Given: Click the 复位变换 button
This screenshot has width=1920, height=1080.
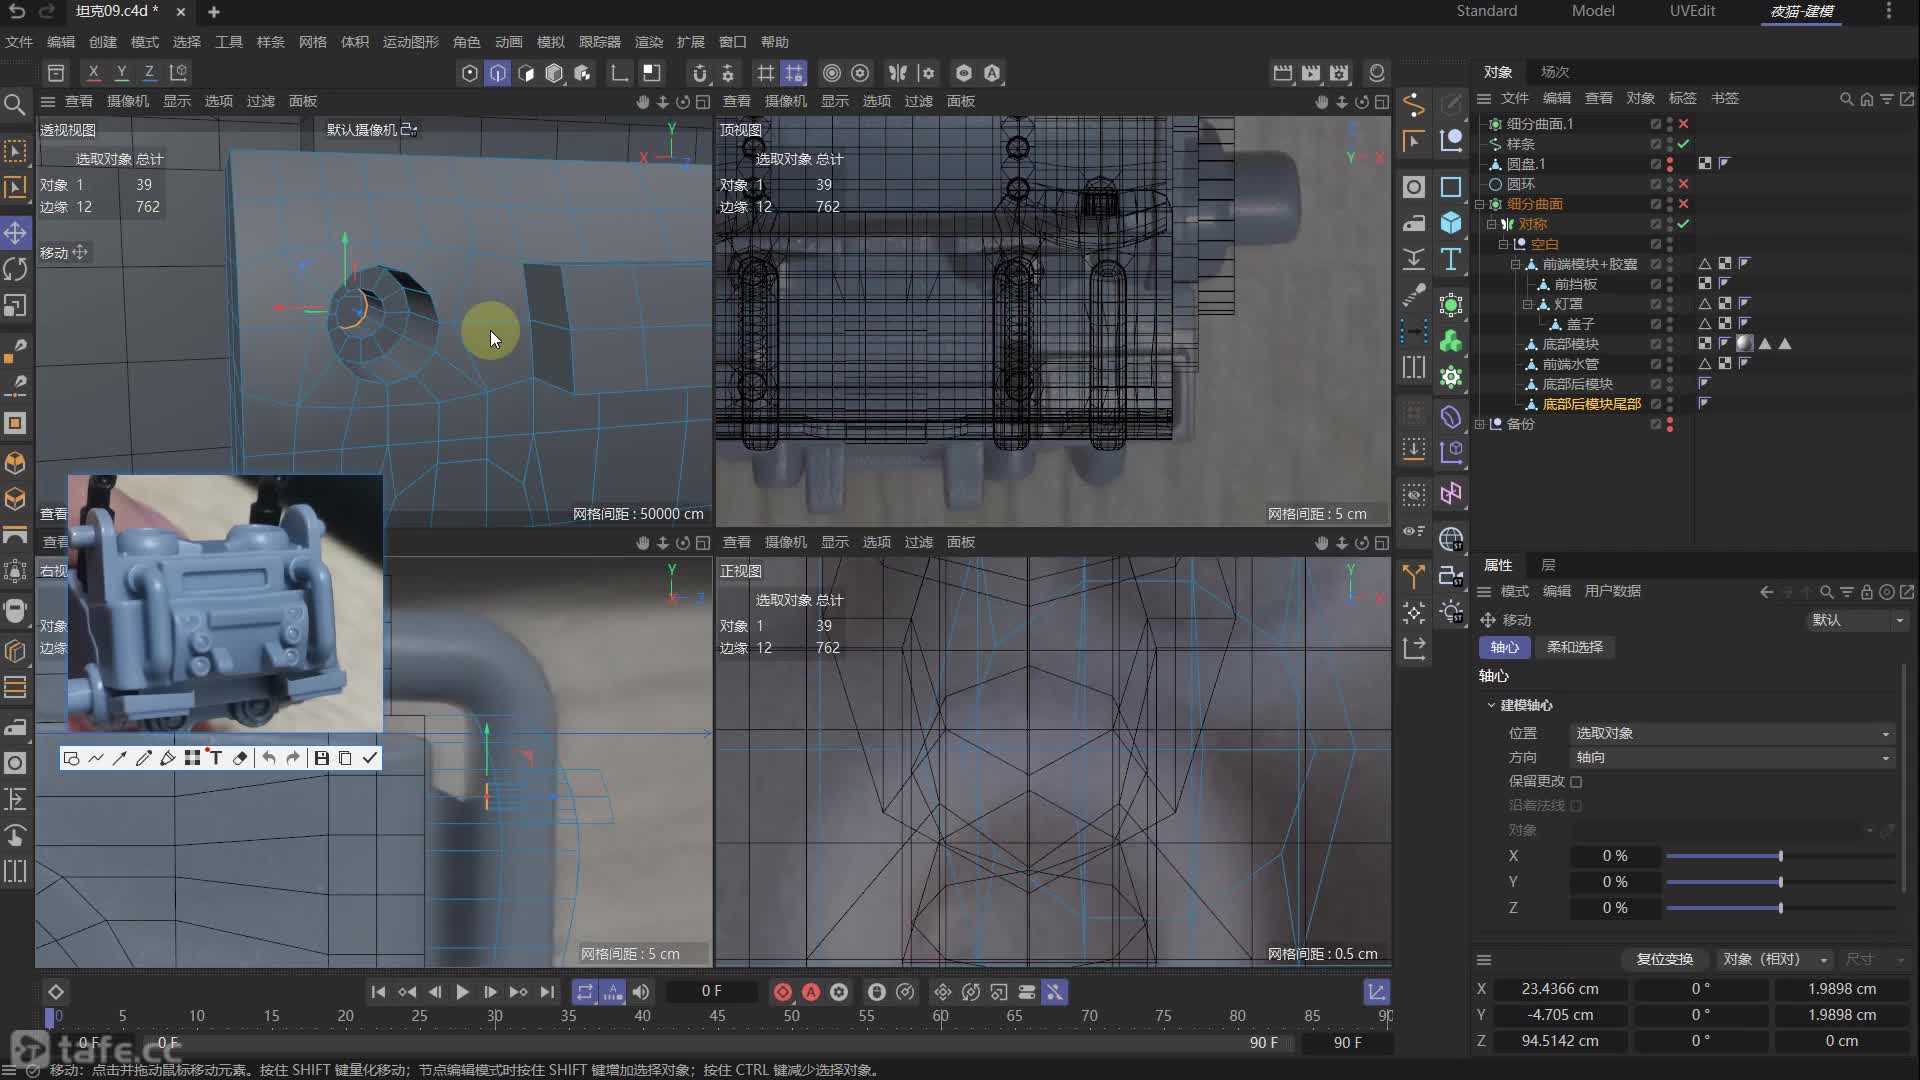Looking at the screenshot, I should [x=1664, y=959].
